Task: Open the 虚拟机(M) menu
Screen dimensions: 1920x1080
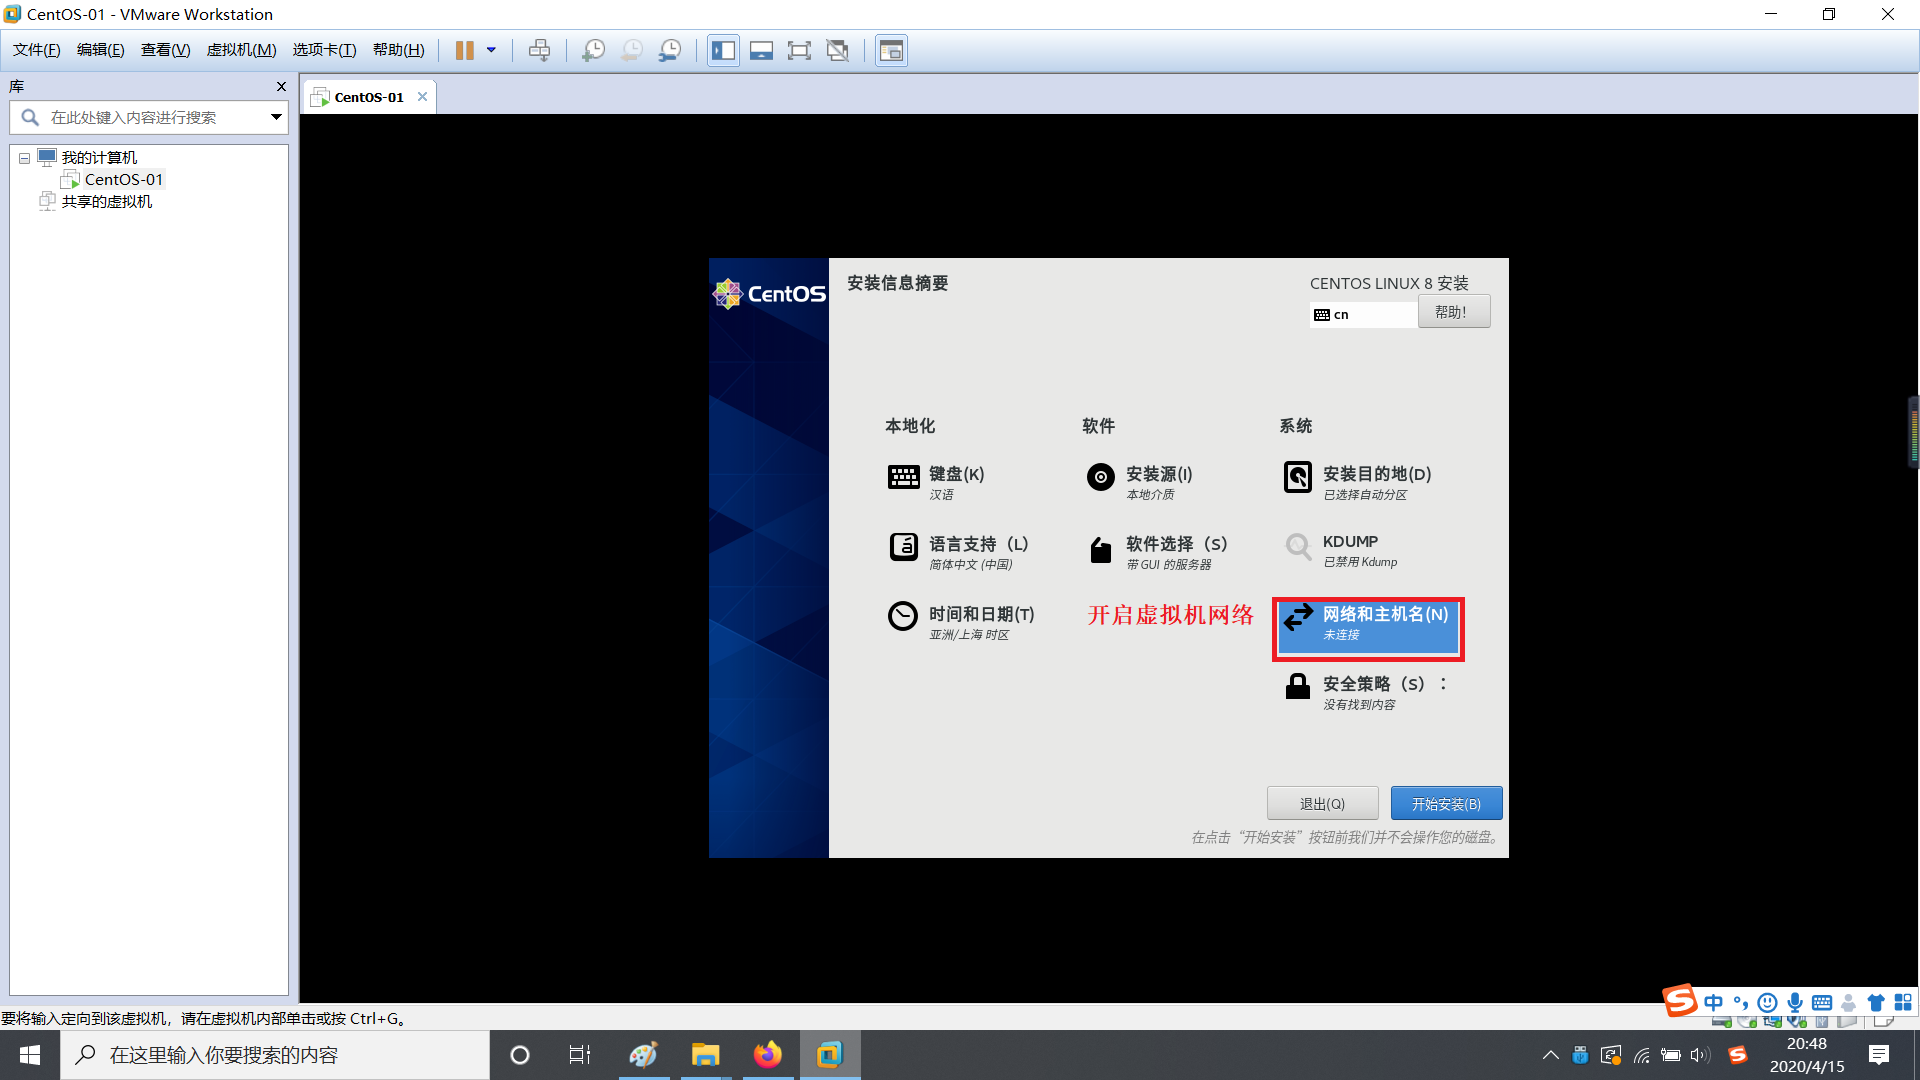Action: [x=241, y=50]
